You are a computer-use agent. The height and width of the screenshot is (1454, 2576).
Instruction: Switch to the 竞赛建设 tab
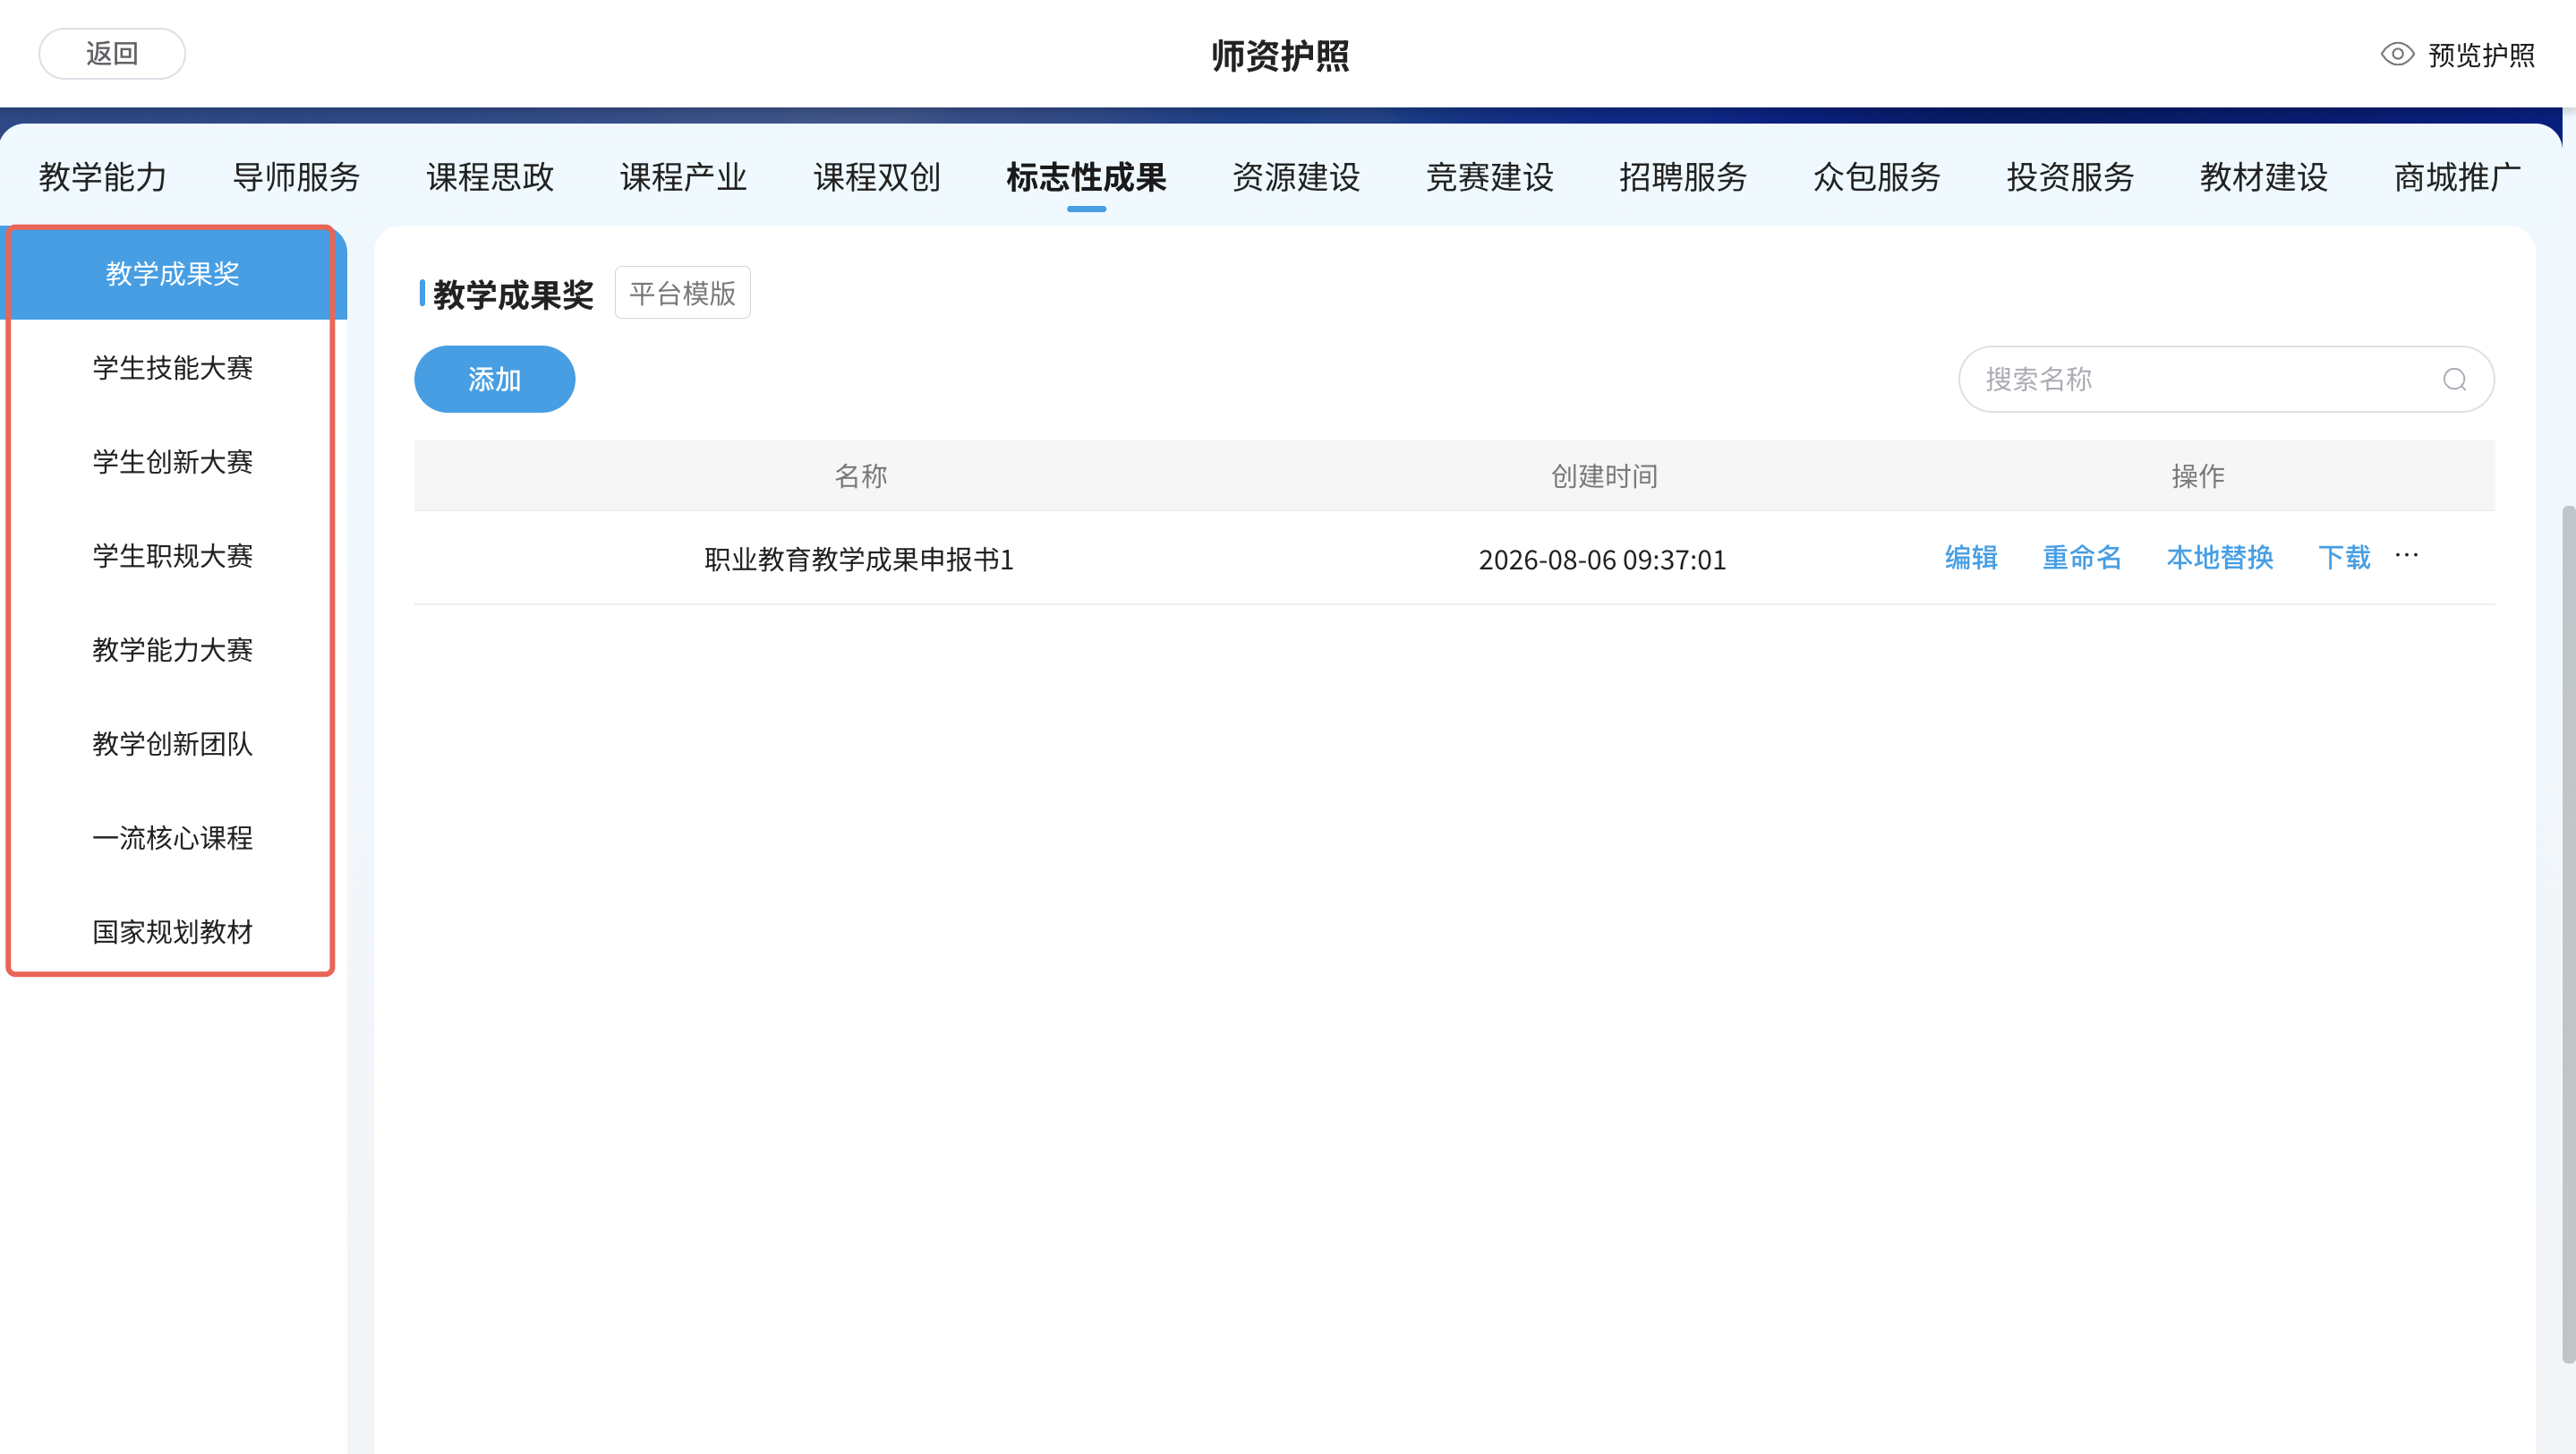(1490, 177)
